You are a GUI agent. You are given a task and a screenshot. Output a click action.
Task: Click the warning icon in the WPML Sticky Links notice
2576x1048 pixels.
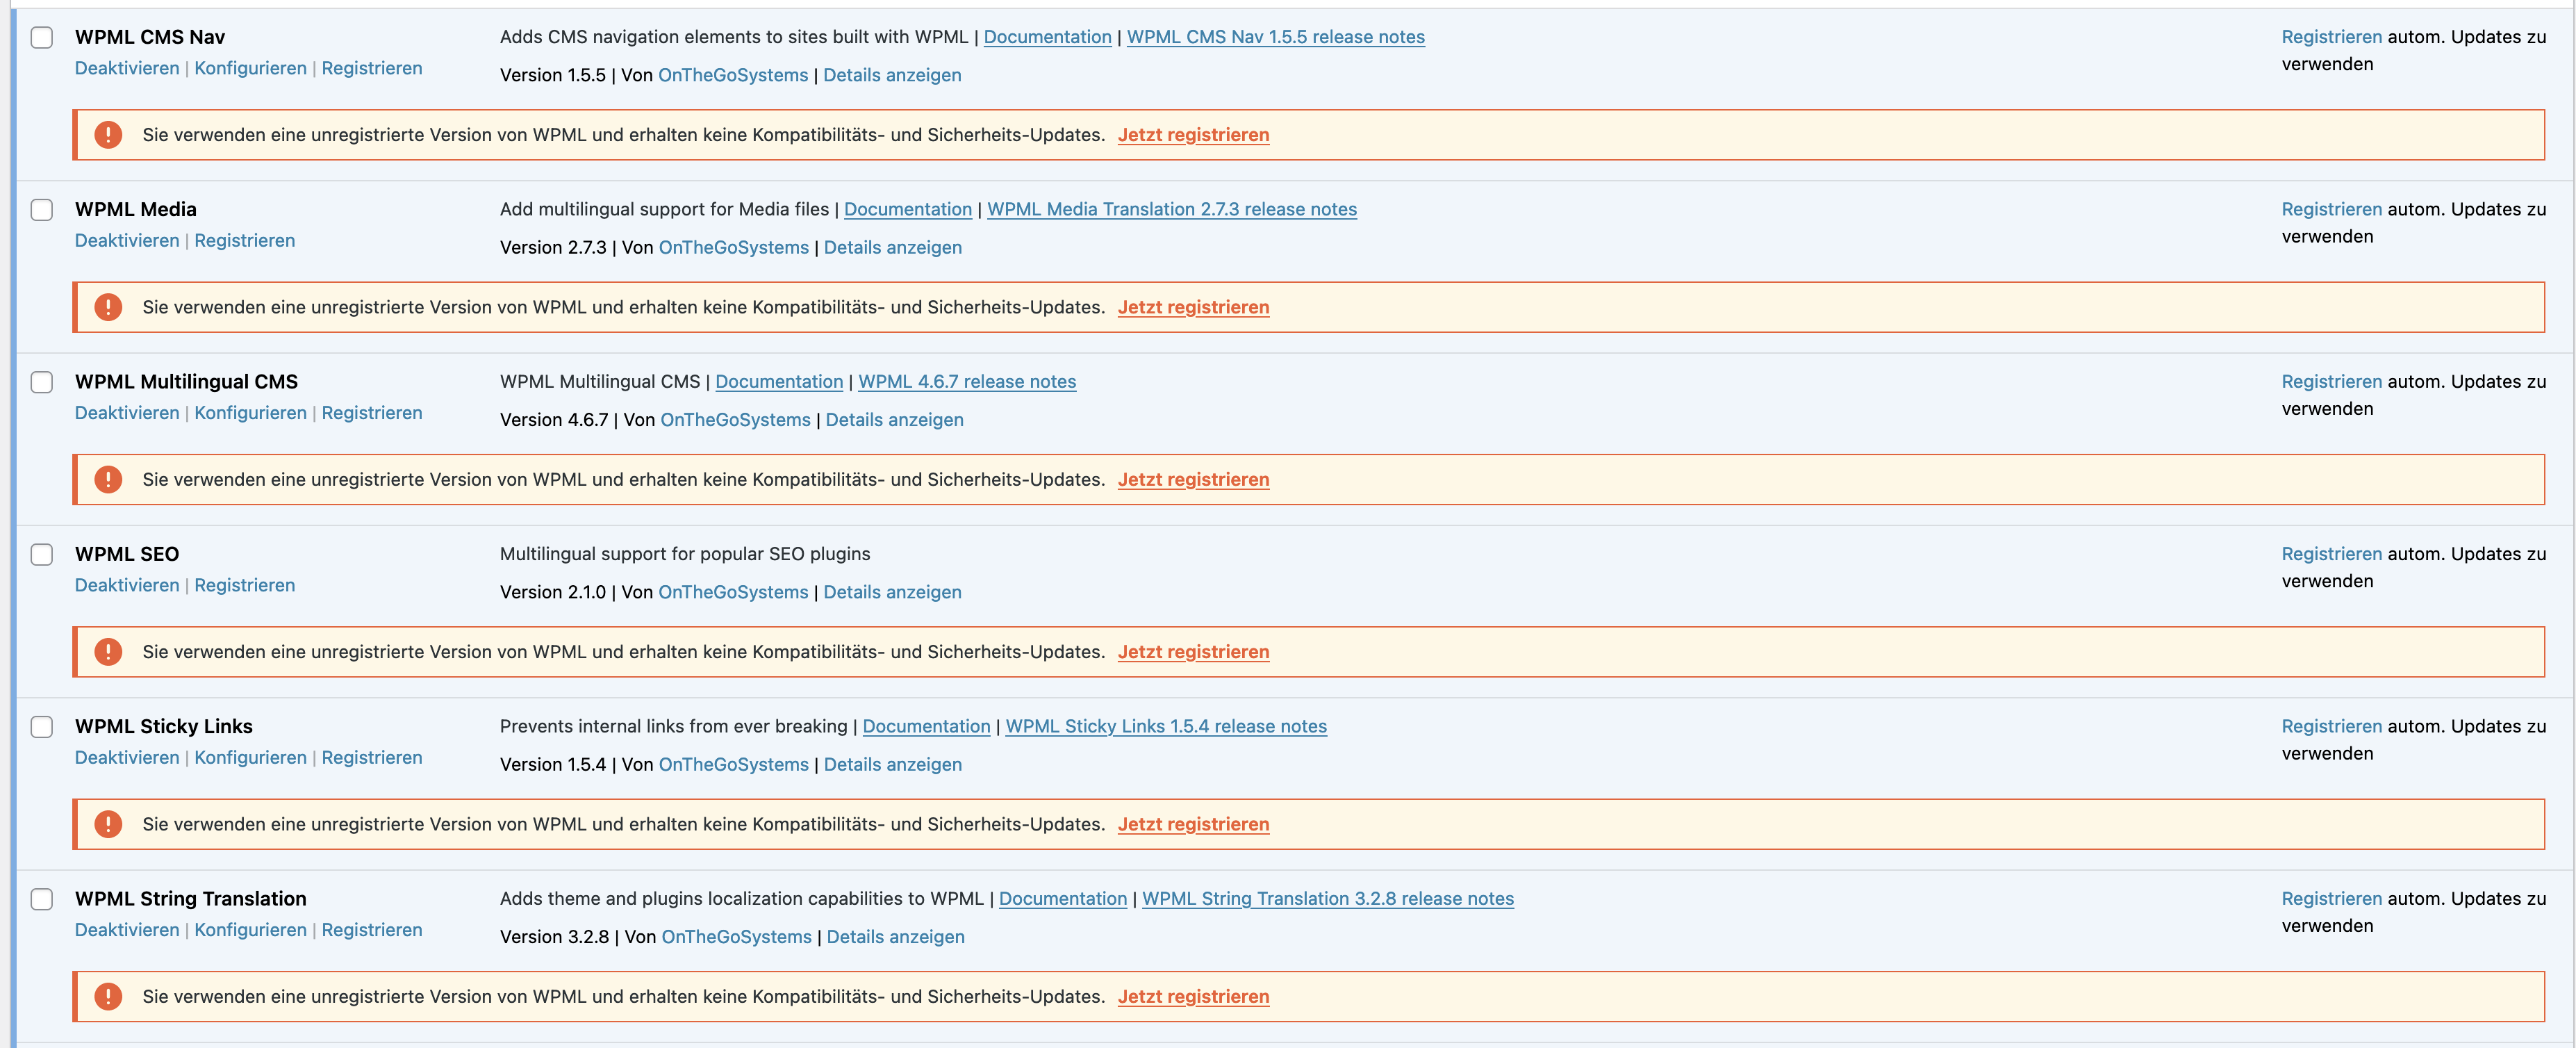pyautogui.click(x=108, y=824)
